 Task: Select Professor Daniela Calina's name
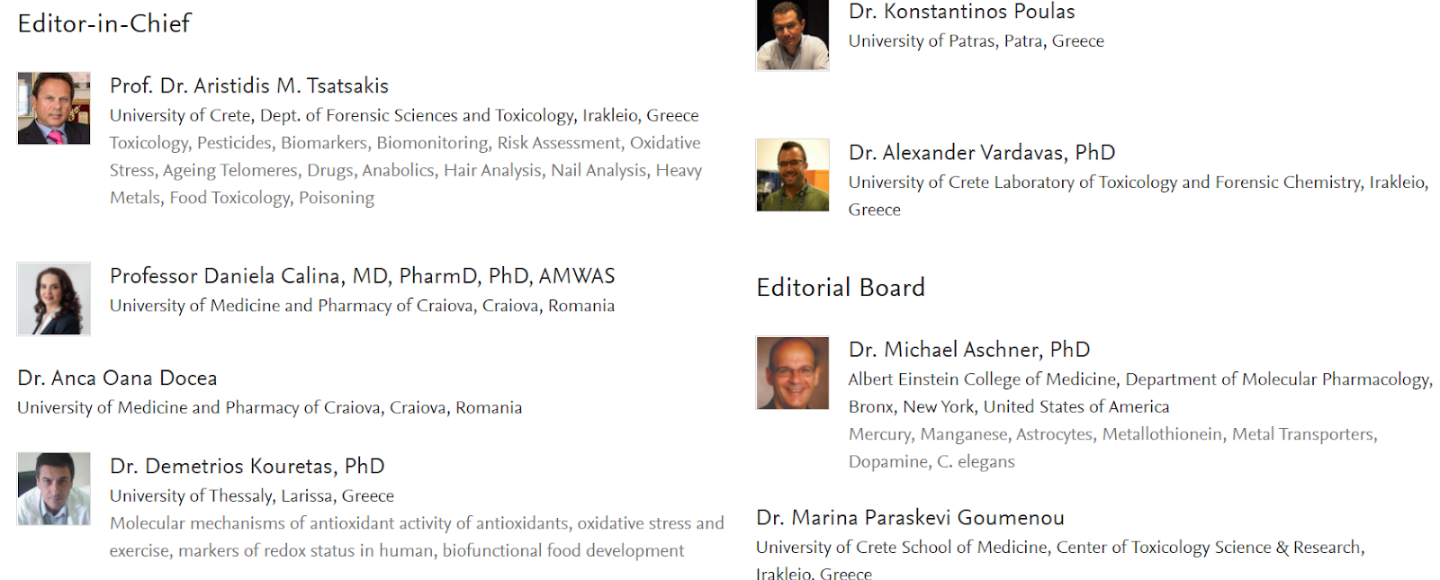362,276
